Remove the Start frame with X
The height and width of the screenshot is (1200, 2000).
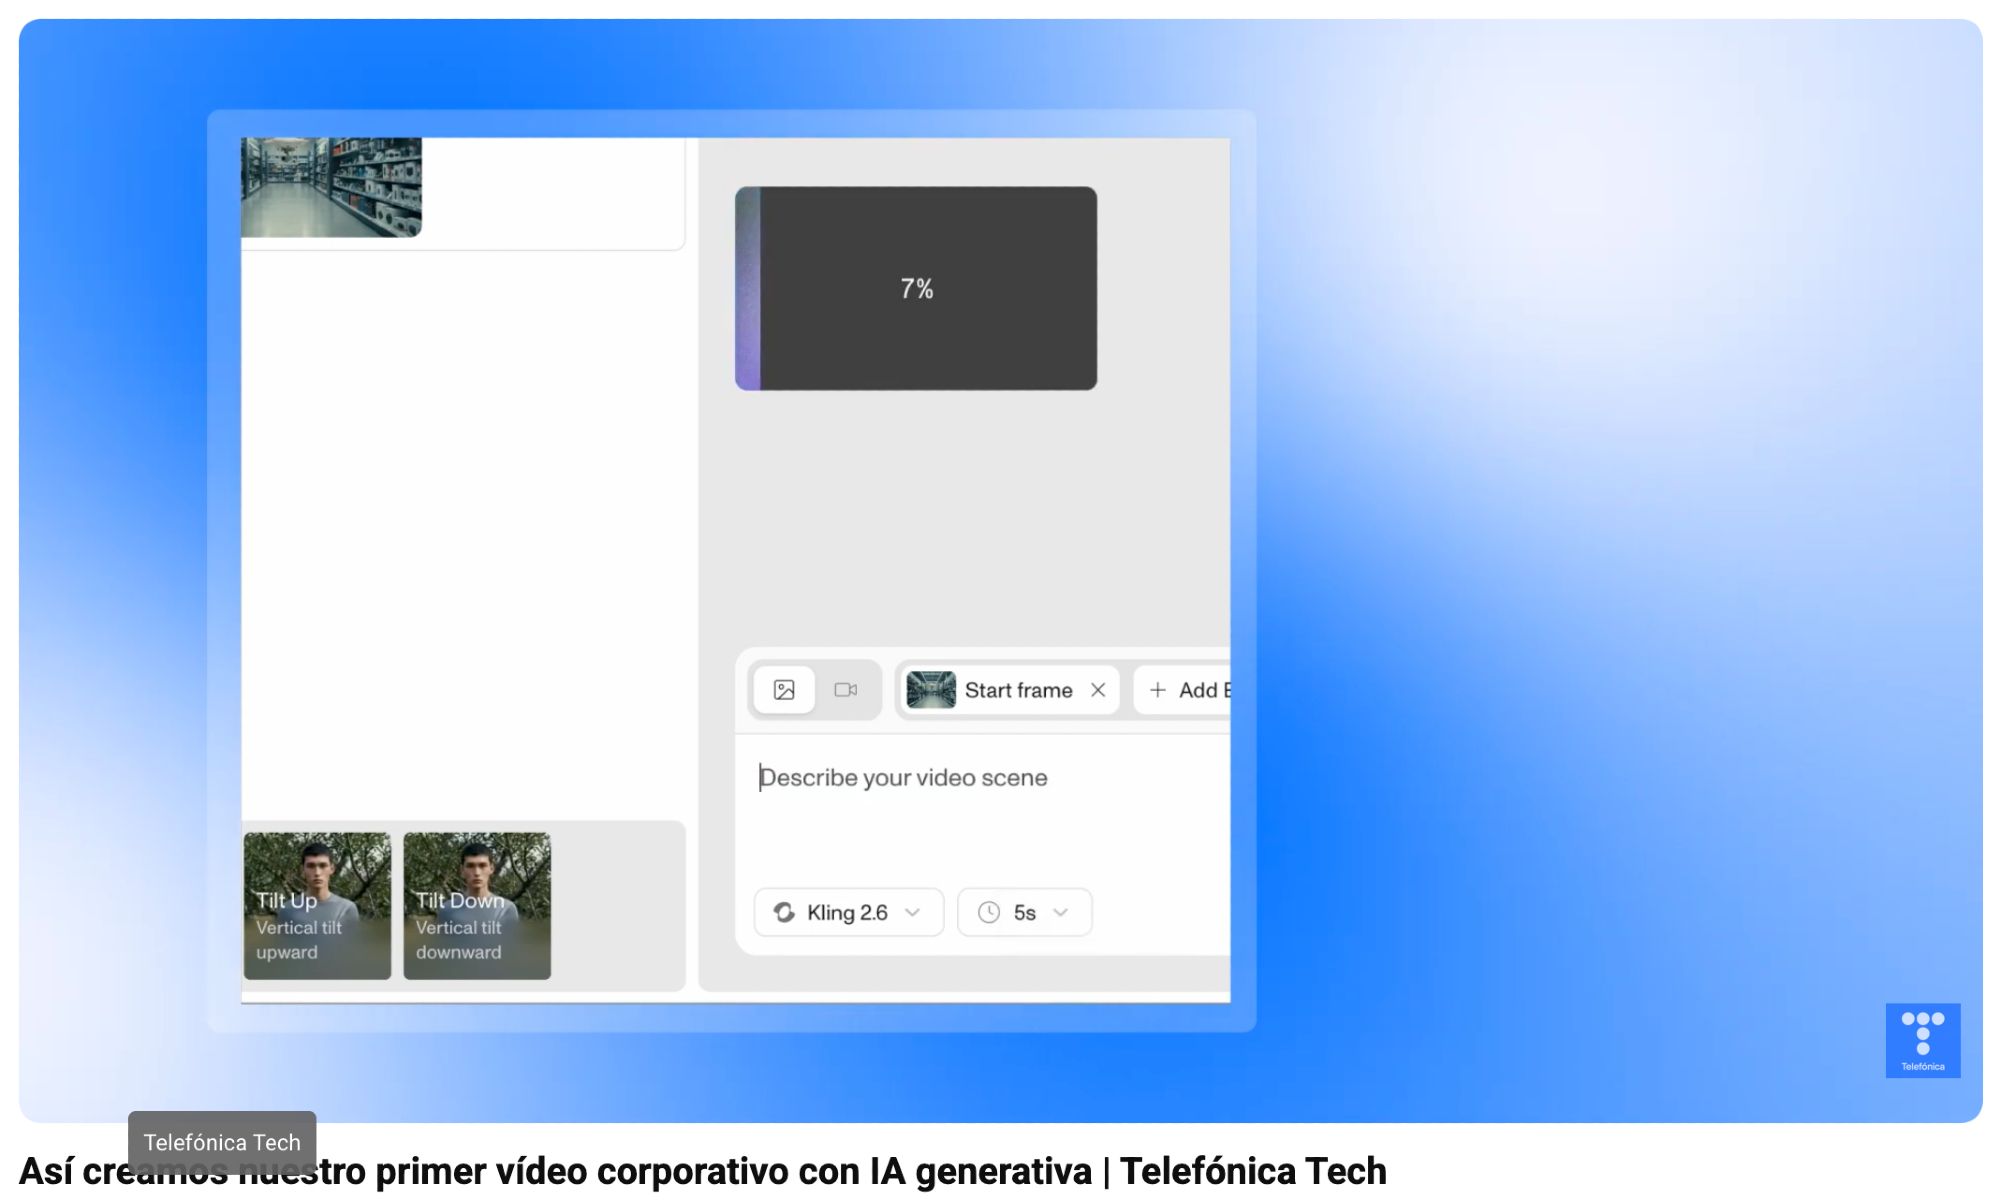coord(1098,690)
